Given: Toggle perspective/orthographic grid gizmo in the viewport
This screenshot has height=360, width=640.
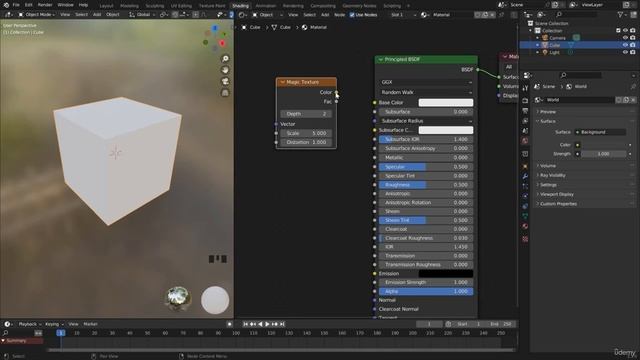Looking at the screenshot, I should (225, 93).
